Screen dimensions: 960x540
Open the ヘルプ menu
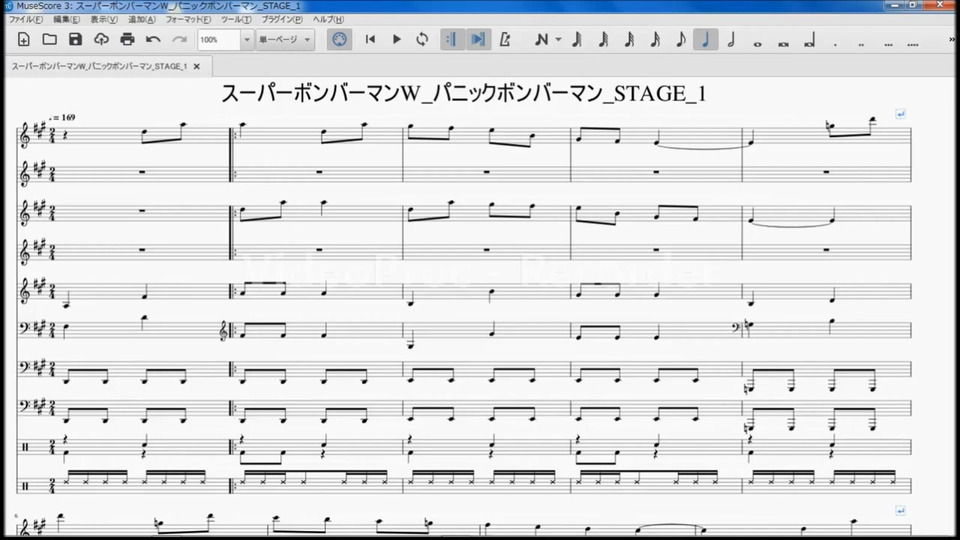[x=328, y=20]
